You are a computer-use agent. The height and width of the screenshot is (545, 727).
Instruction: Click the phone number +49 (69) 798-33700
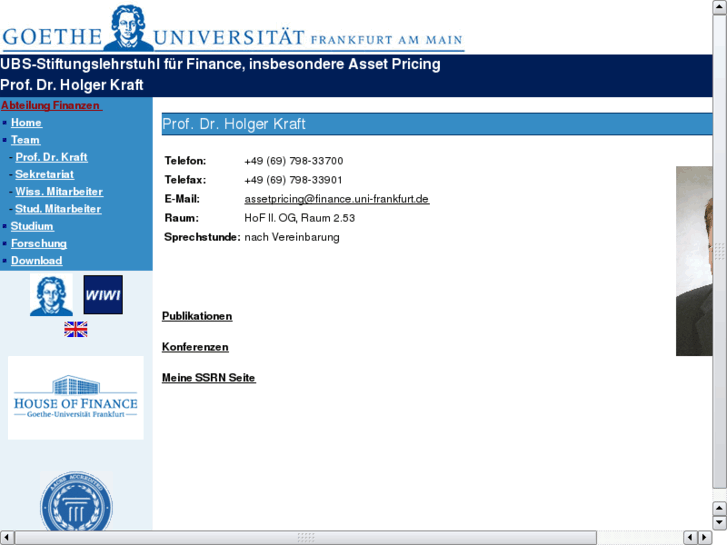tap(294, 161)
